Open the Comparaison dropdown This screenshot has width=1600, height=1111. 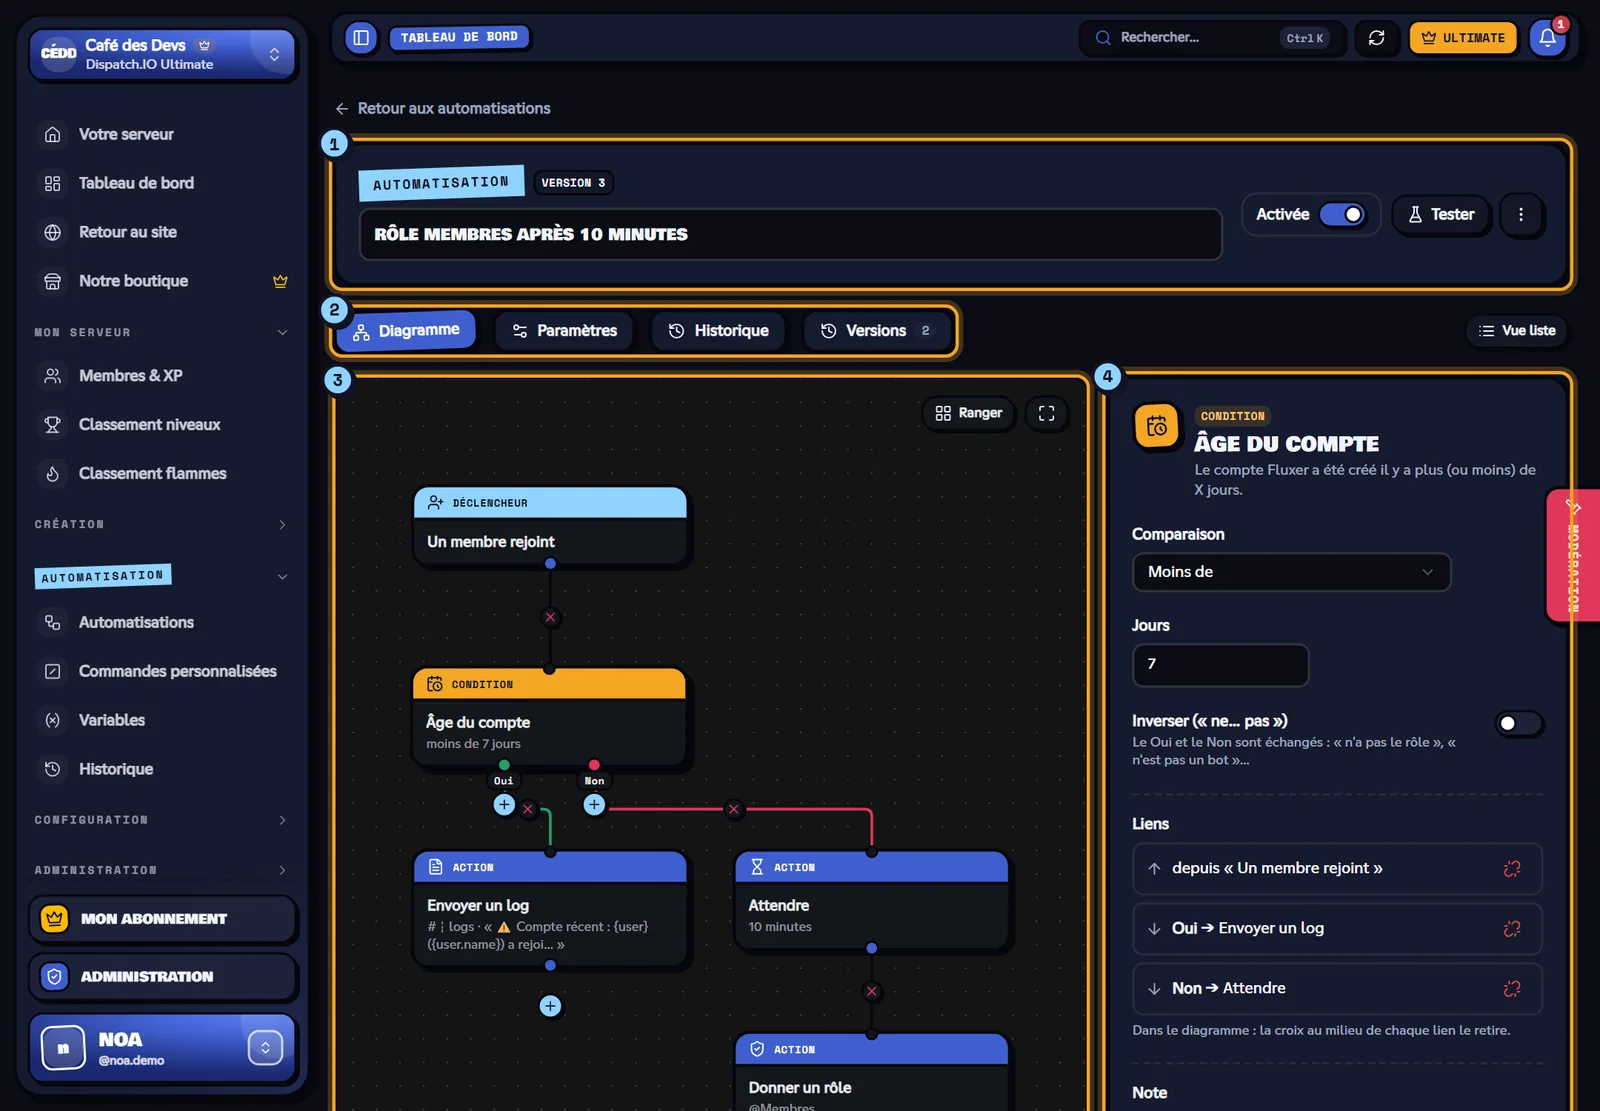point(1291,572)
